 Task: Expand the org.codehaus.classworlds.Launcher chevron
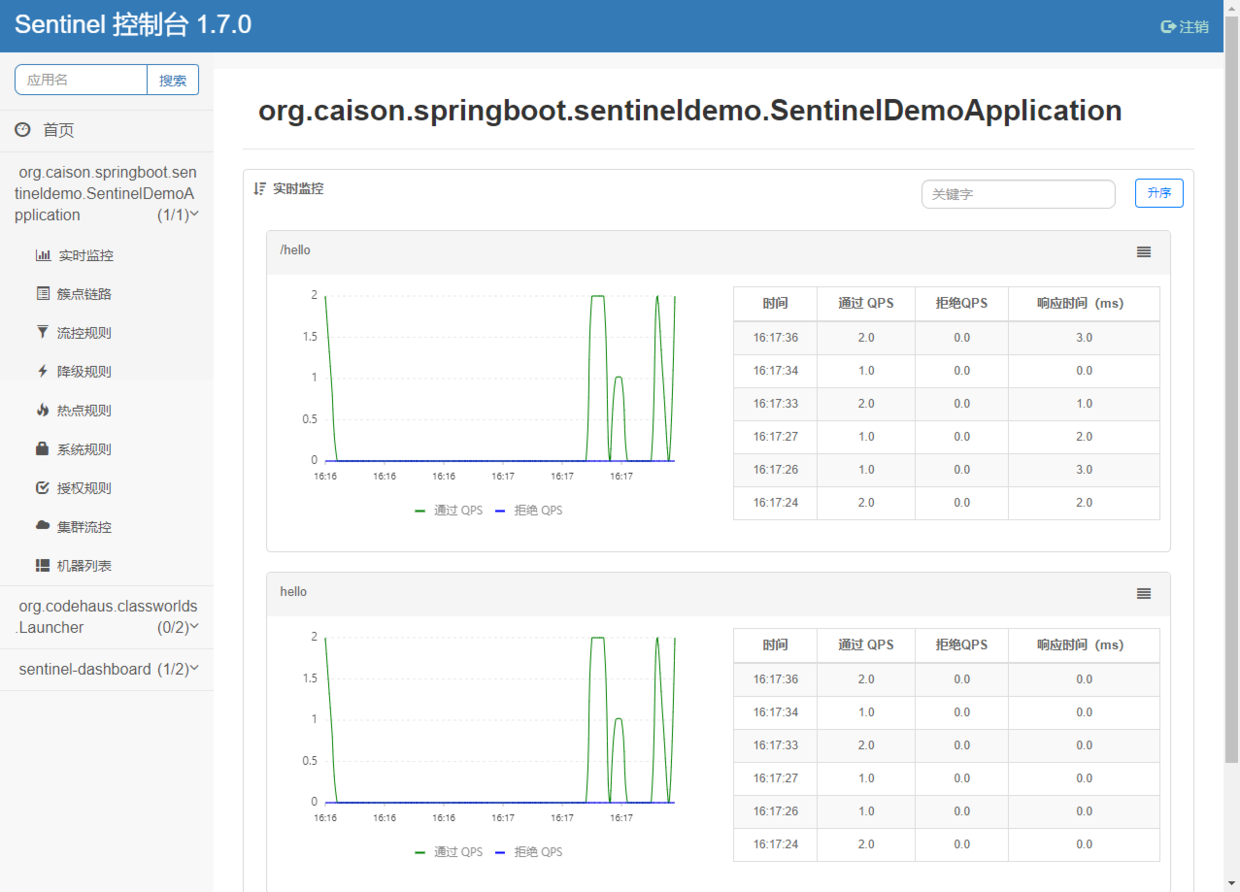point(194,627)
